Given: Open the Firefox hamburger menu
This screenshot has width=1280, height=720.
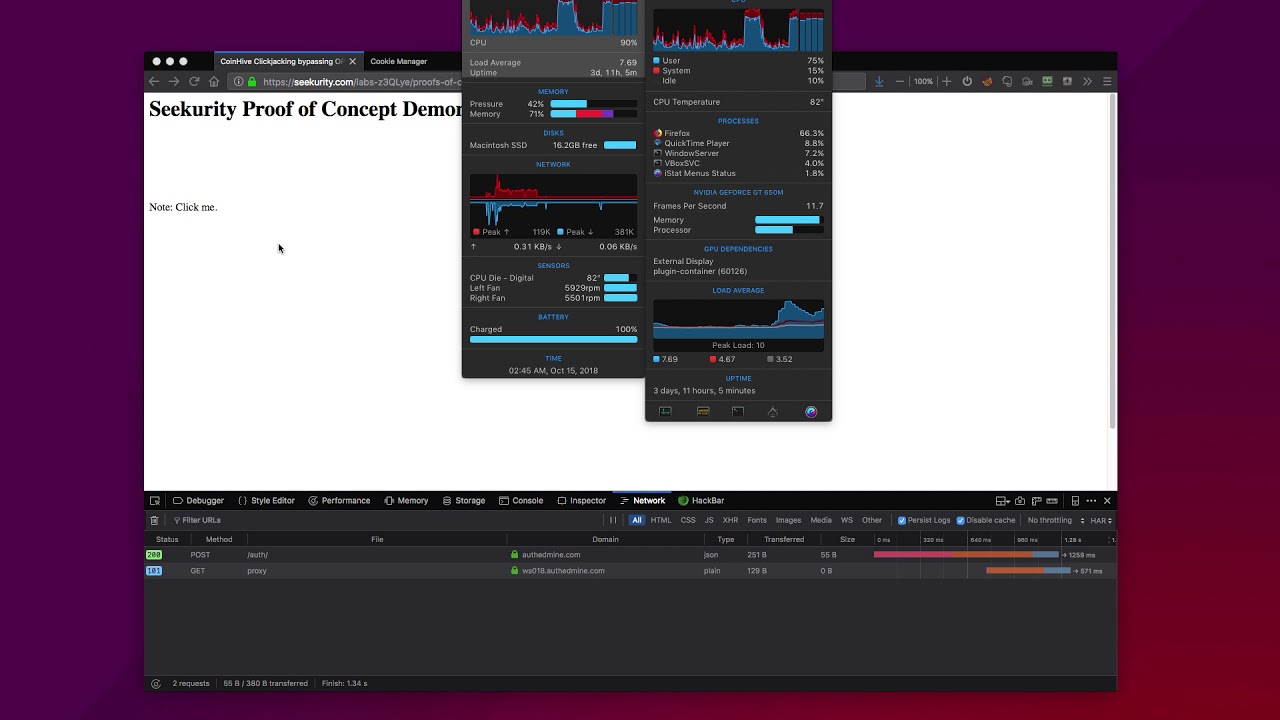Looking at the screenshot, I should point(1107,81).
